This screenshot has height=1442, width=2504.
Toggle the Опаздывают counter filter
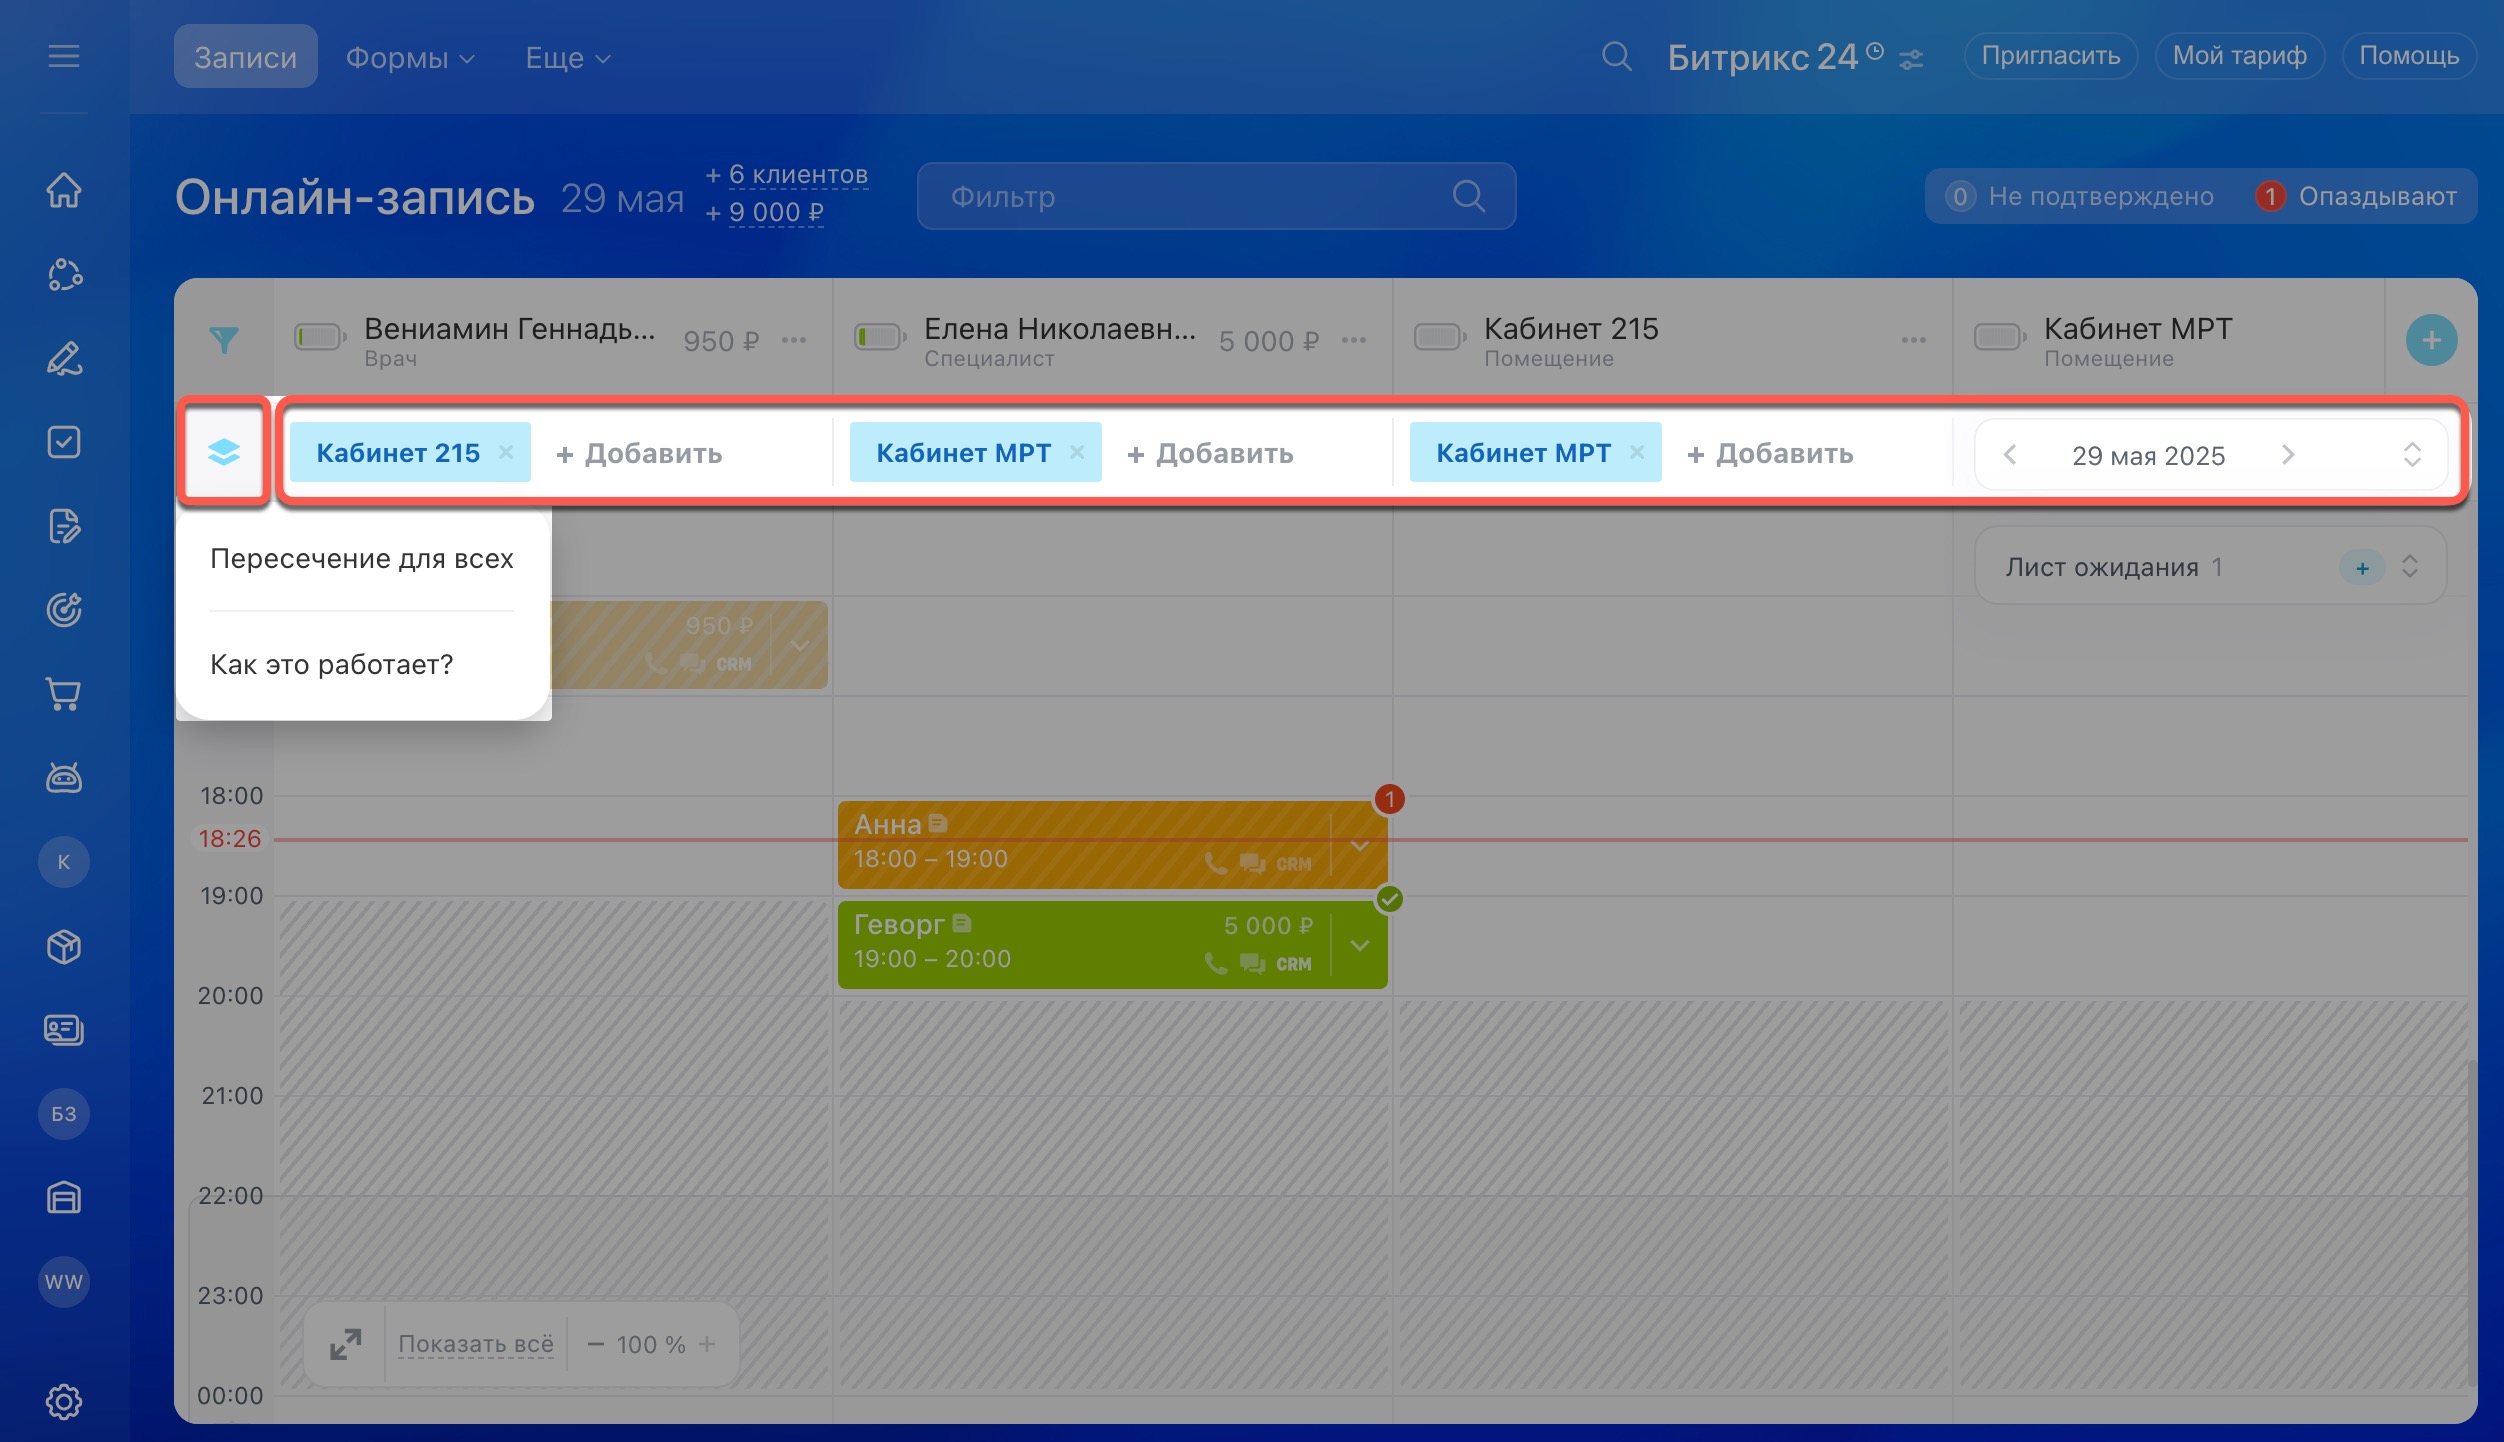(2356, 196)
